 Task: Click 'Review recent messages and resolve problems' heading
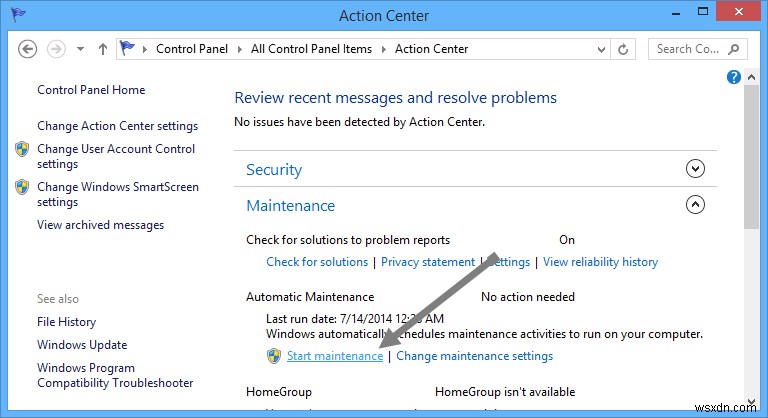coord(395,98)
